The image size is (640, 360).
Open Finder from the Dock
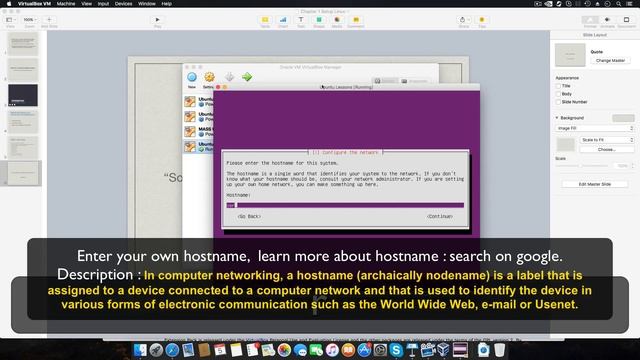coord(140,350)
